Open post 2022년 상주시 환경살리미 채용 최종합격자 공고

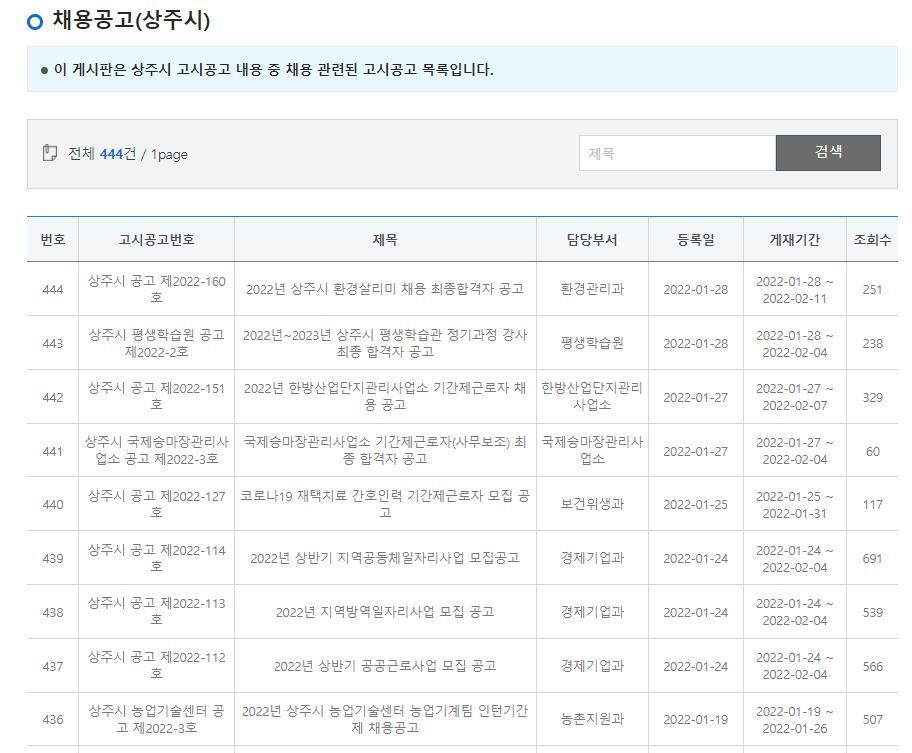[x=385, y=289]
